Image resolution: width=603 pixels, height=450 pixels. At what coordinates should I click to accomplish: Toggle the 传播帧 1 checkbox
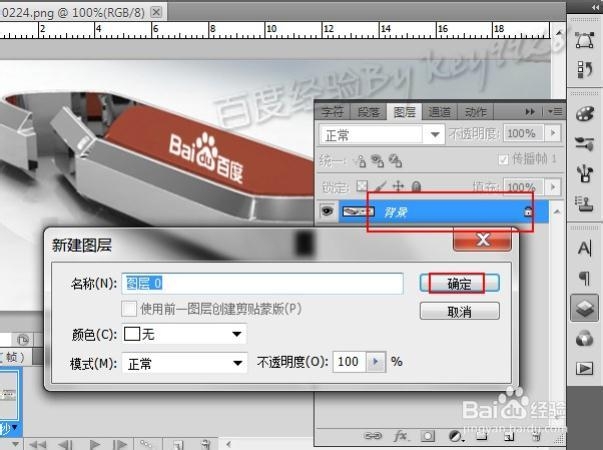(x=503, y=159)
